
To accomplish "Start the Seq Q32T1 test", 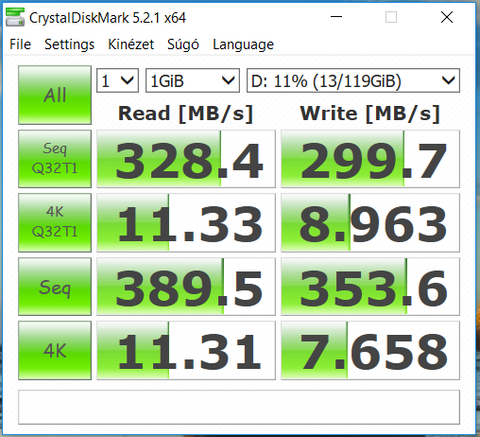I will coord(55,159).
